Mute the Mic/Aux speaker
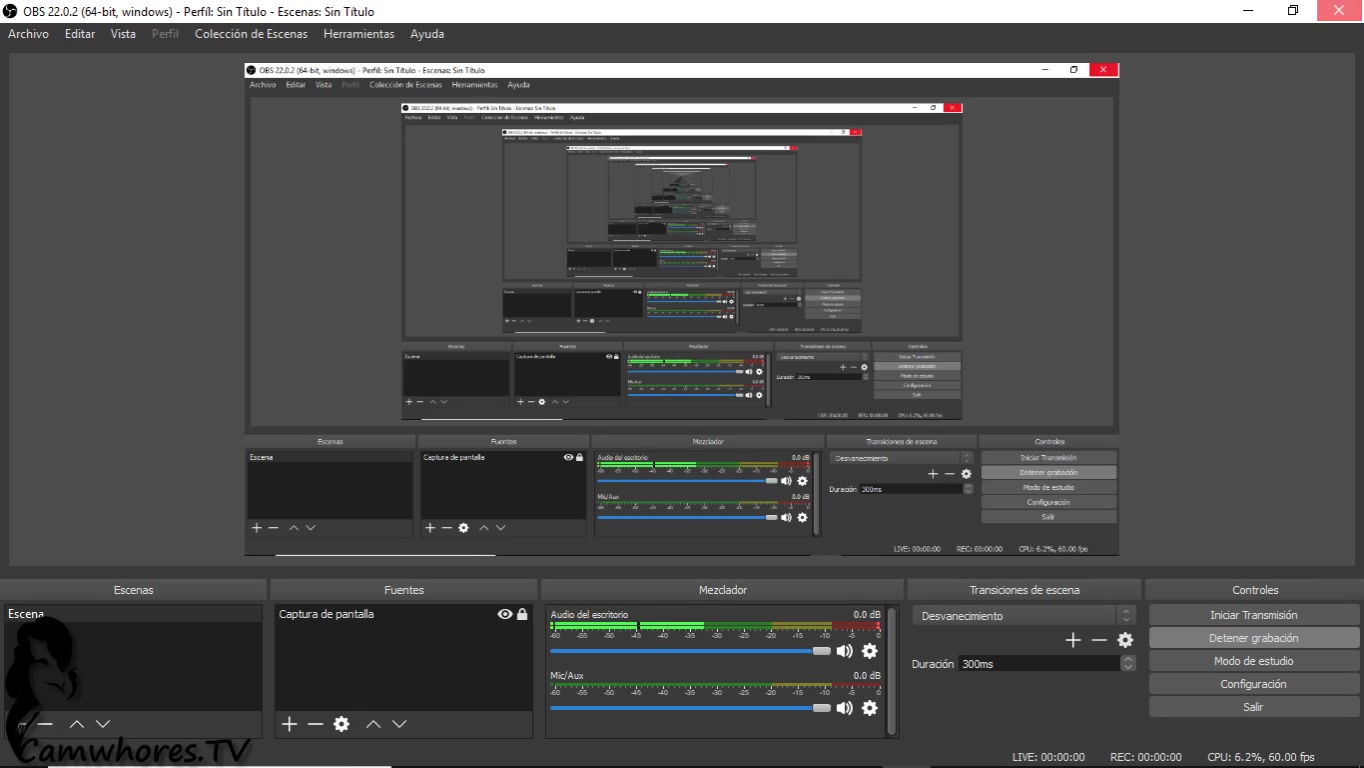The image size is (1364, 768). click(845, 708)
